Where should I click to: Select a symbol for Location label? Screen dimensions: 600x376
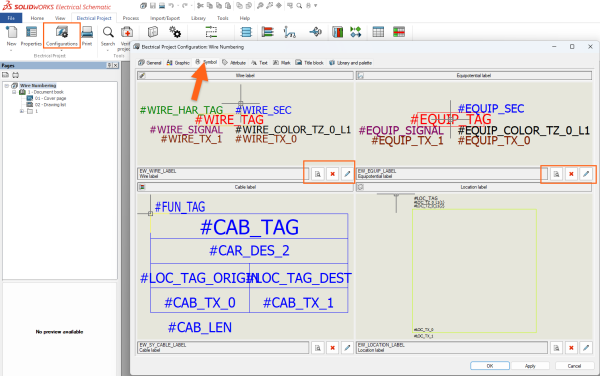pos(556,348)
